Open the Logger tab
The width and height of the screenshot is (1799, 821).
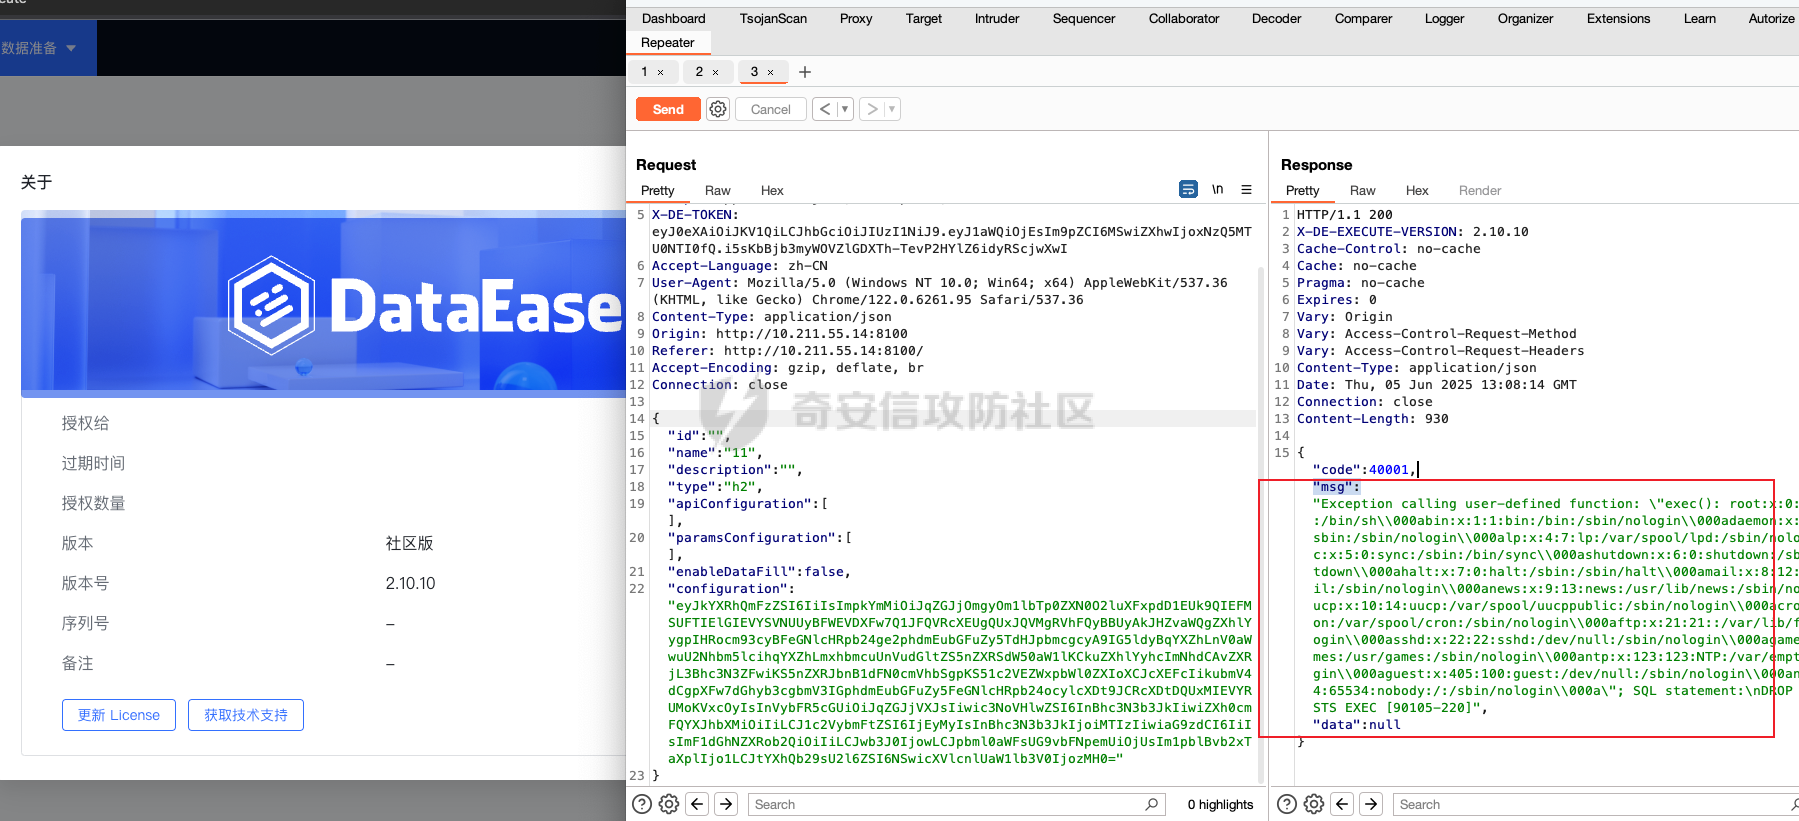pyautogui.click(x=1444, y=18)
